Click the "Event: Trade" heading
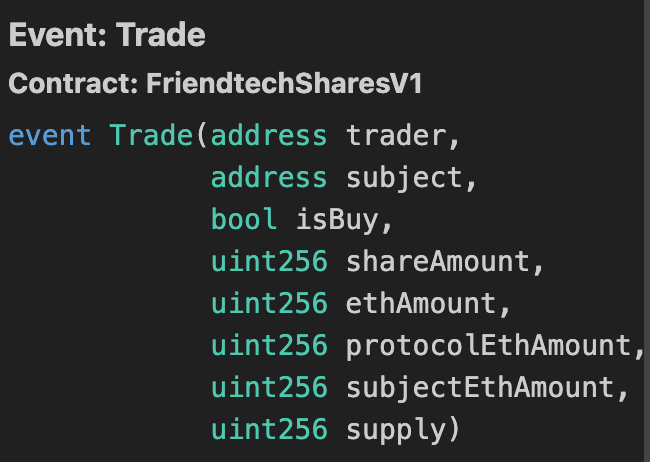This screenshot has height=462, width=650. click(x=107, y=36)
